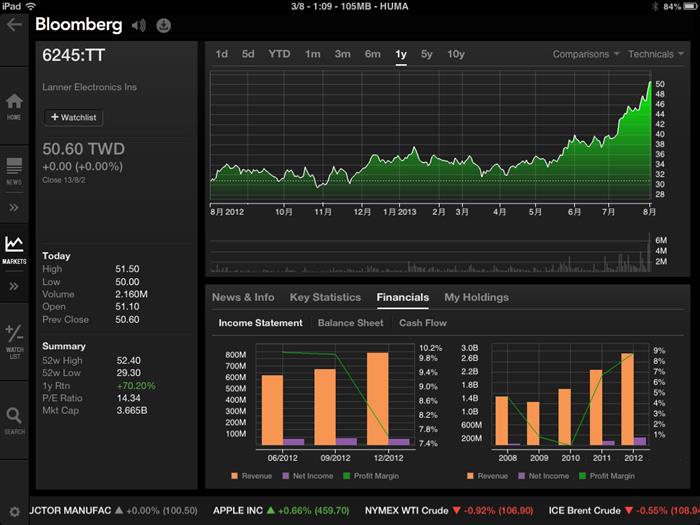Show the Income Statement view
The image size is (700, 525).
pyautogui.click(x=260, y=323)
